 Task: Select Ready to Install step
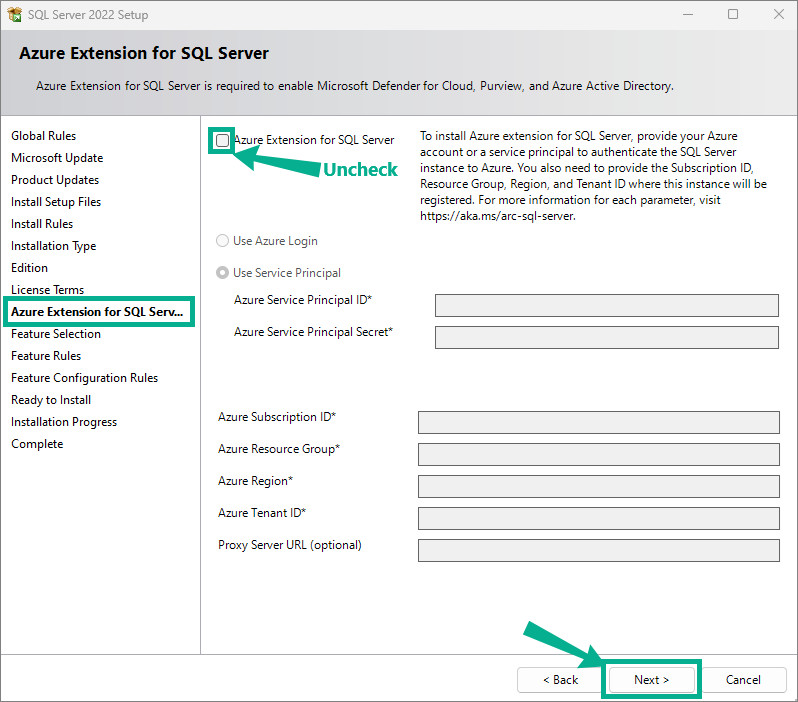pos(51,400)
